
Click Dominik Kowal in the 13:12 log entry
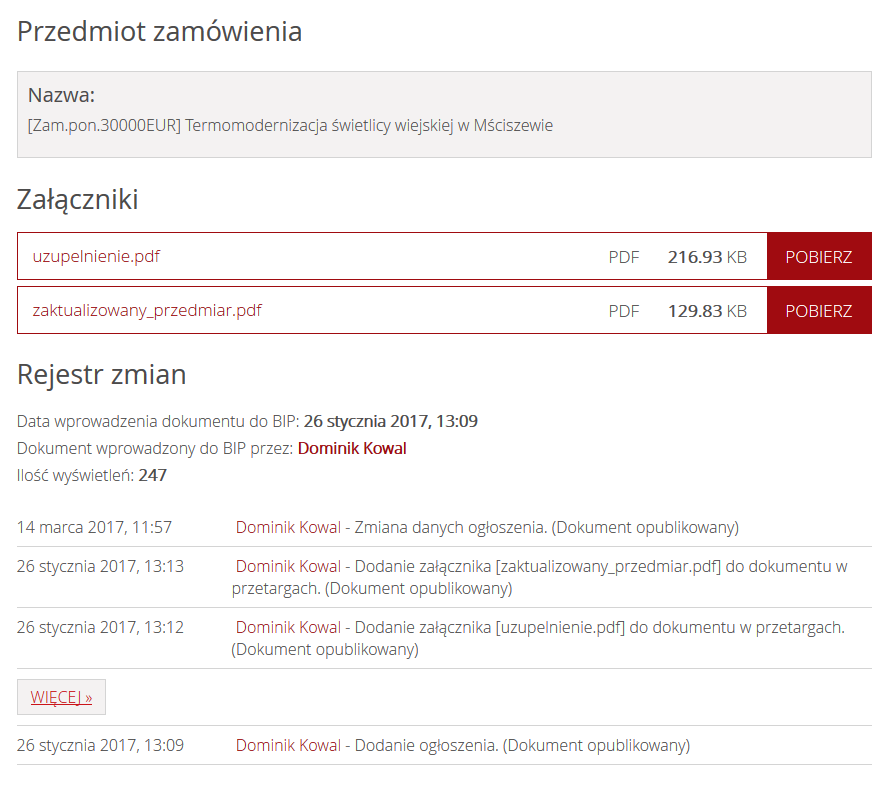tap(288, 627)
